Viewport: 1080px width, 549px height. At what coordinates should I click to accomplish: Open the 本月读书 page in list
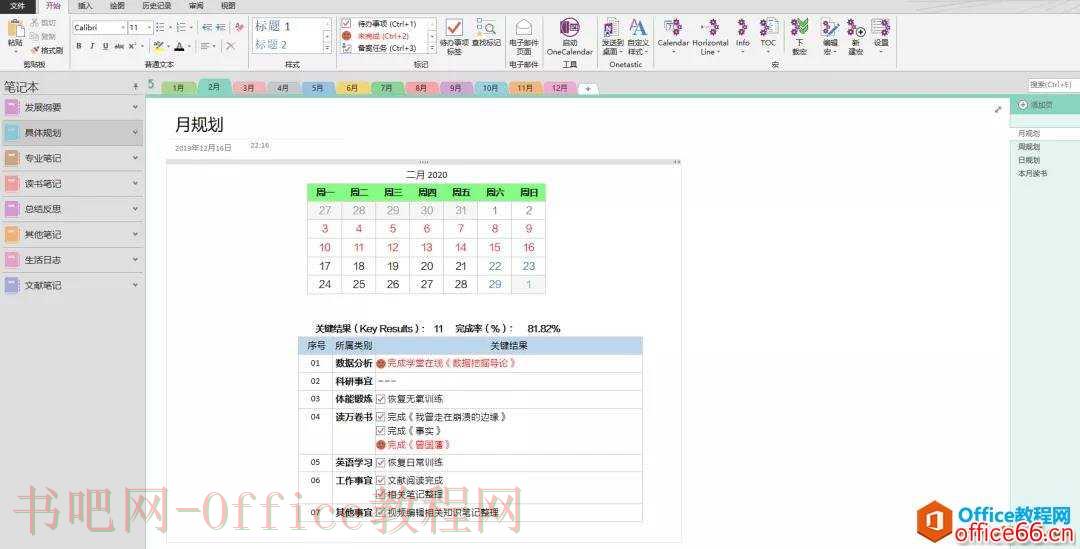[1032, 174]
